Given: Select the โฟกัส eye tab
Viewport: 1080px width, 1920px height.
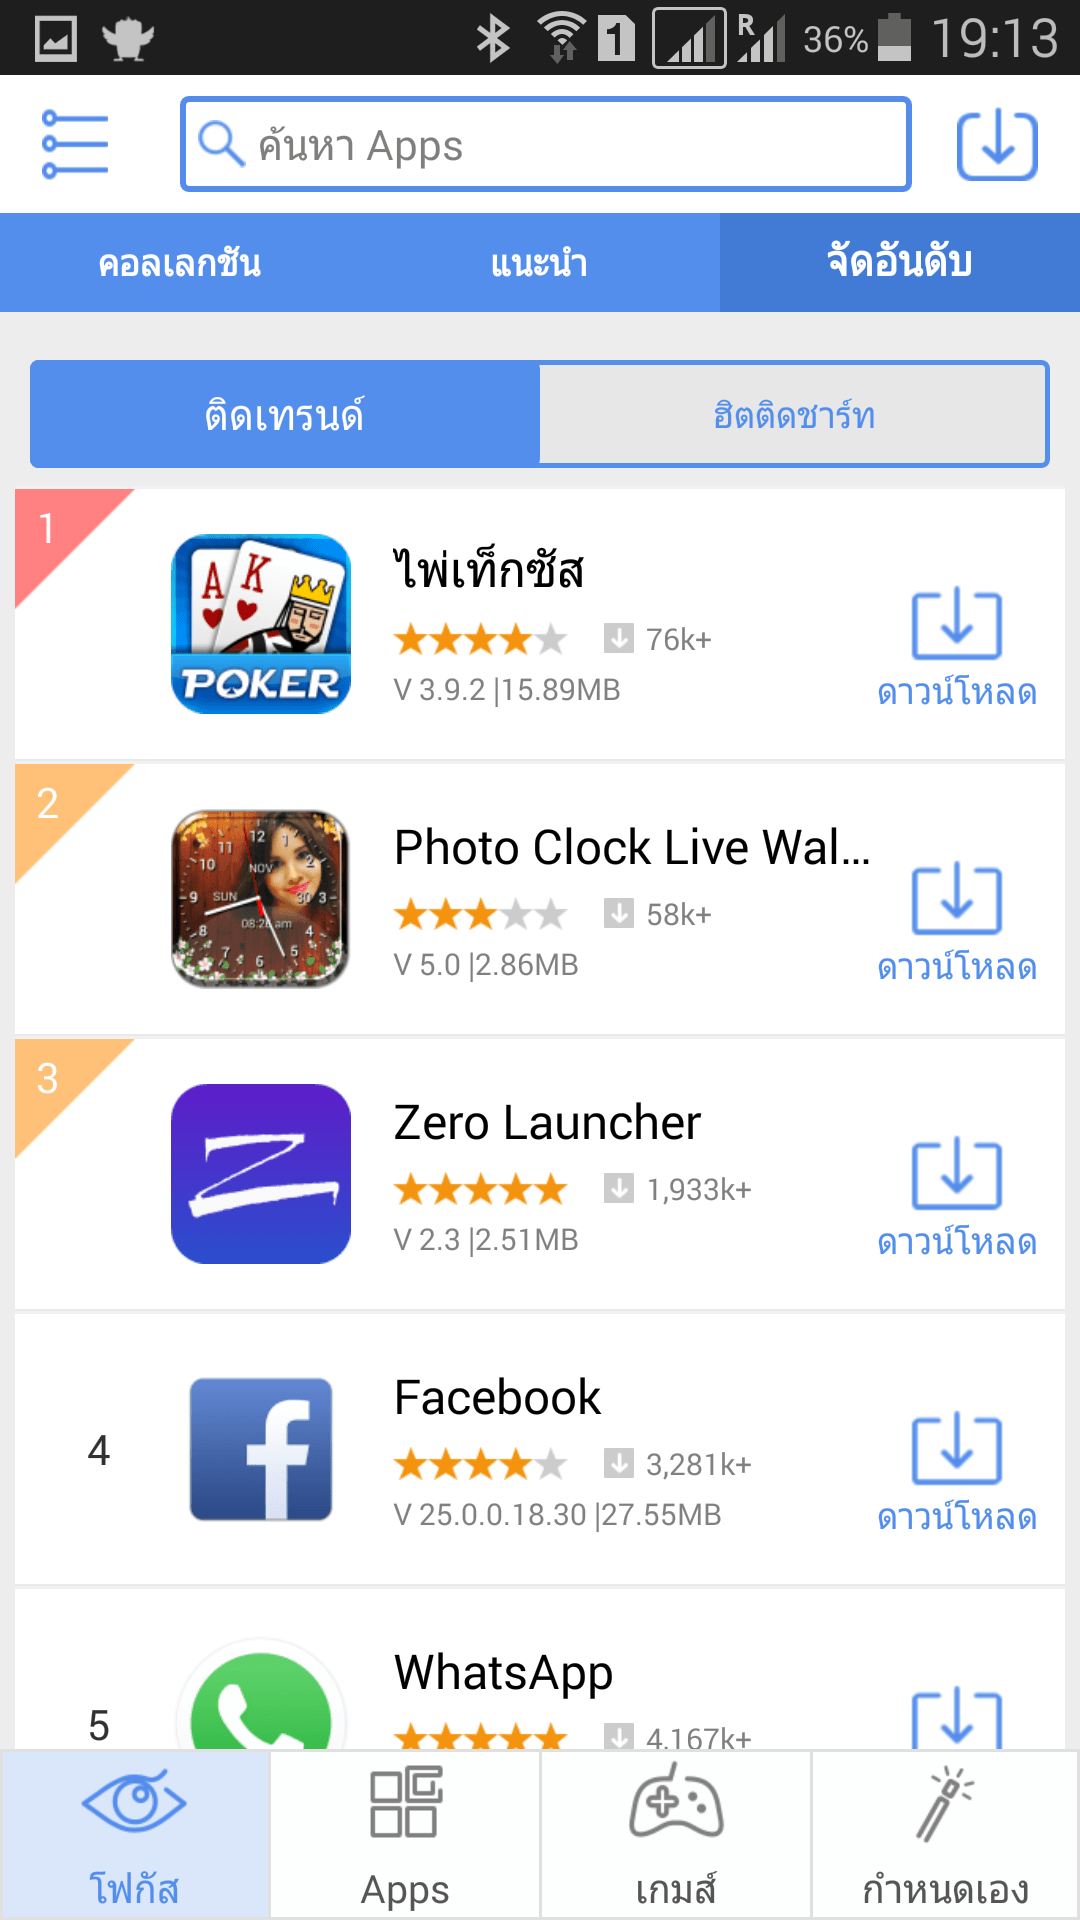Looking at the screenshot, I should pyautogui.click(x=135, y=1835).
